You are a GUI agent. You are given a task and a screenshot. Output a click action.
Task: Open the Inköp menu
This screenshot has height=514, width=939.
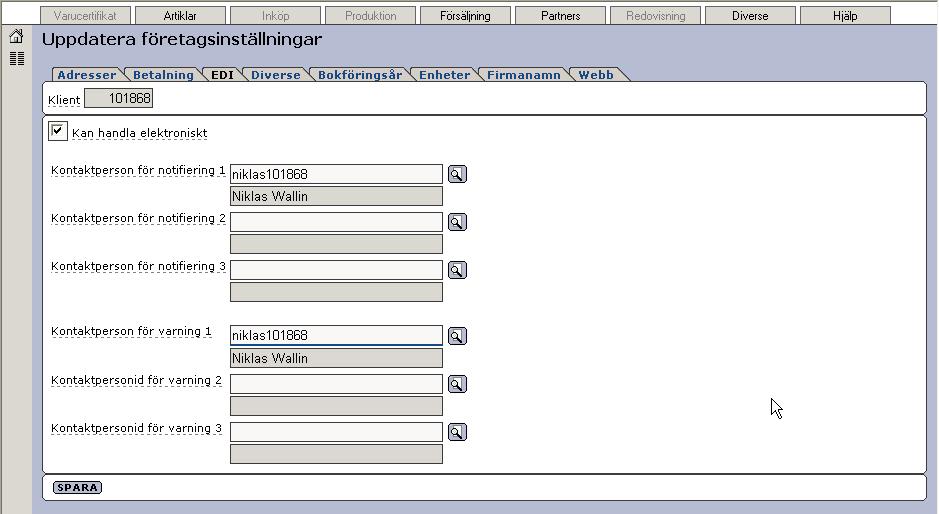pos(275,16)
